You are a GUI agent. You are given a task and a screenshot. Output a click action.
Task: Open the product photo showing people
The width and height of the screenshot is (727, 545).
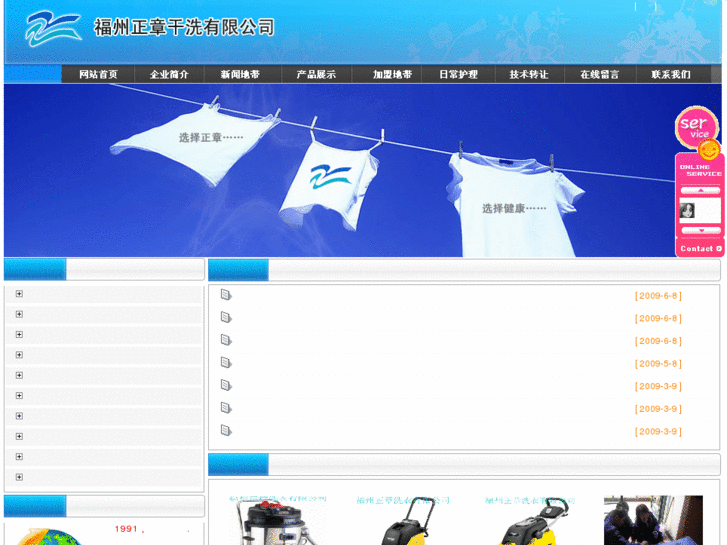(x=653, y=520)
